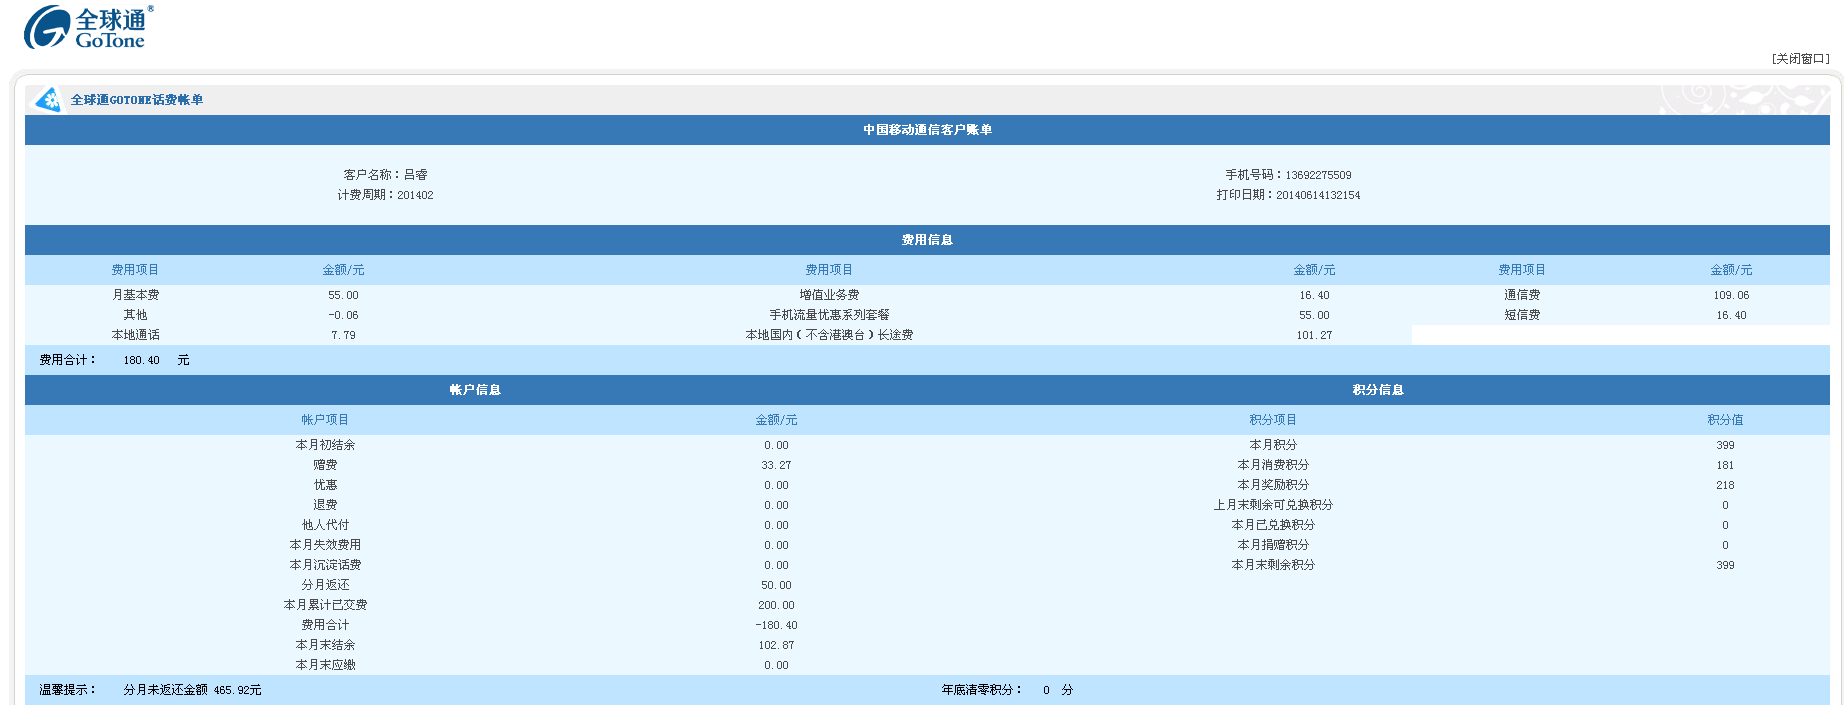Click the 打印日期 20140614132154 text
This screenshot has height=705, width=1844.
pos(1288,195)
